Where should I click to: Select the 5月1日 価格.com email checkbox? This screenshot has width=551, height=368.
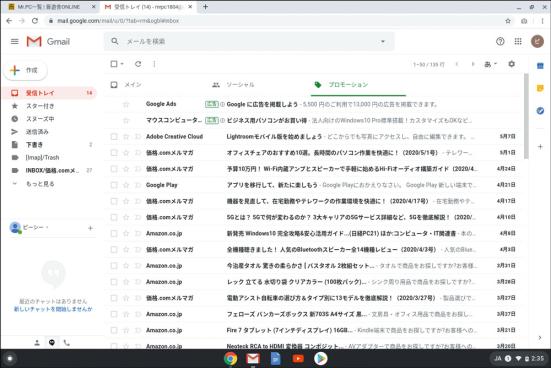click(x=114, y=153)
